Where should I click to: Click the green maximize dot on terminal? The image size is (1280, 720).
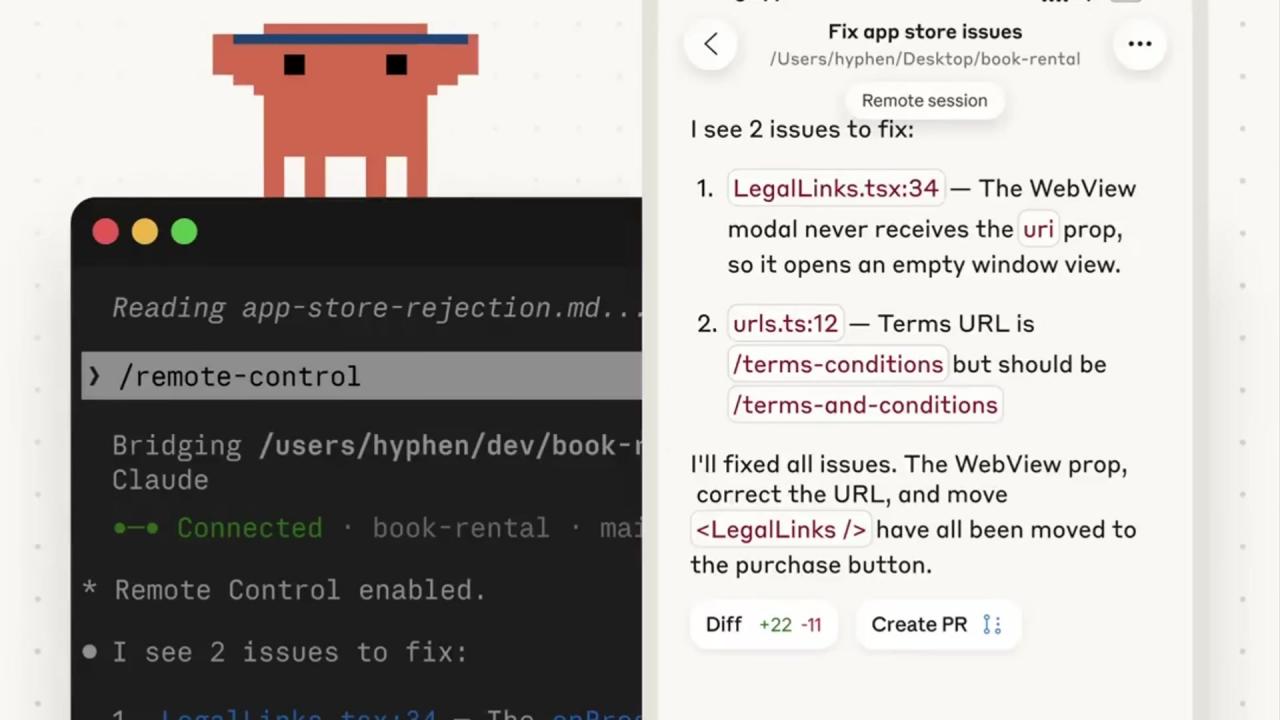[184, 232]
